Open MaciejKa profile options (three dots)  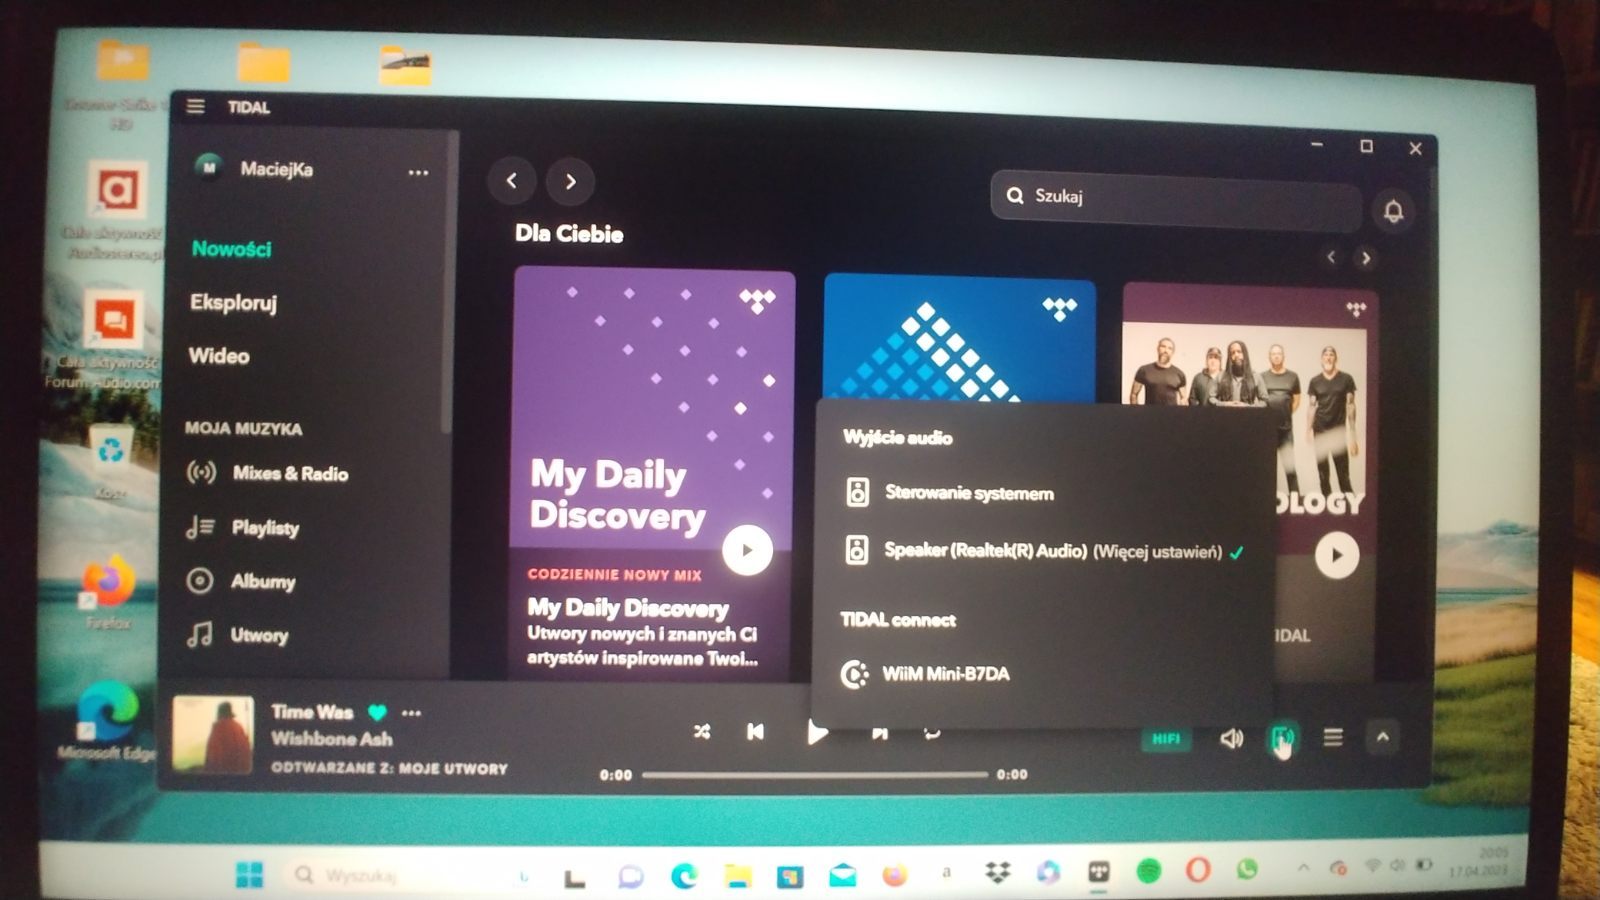(x=418, y=173)
